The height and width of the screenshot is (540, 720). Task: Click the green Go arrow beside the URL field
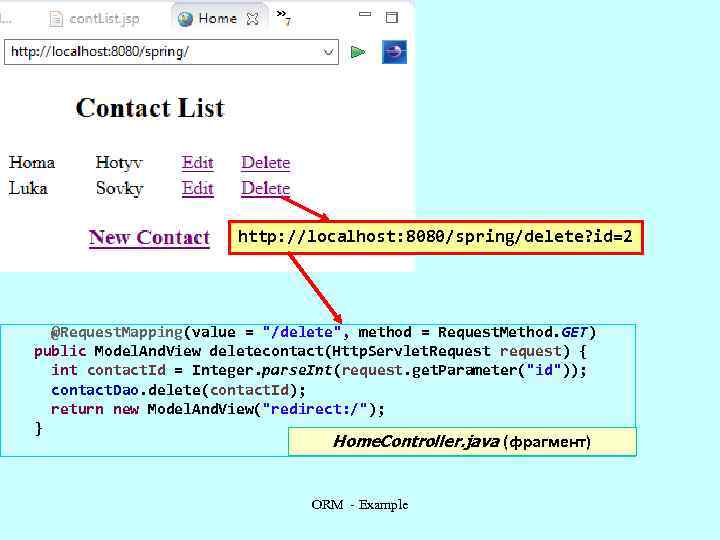pos(358,52)
